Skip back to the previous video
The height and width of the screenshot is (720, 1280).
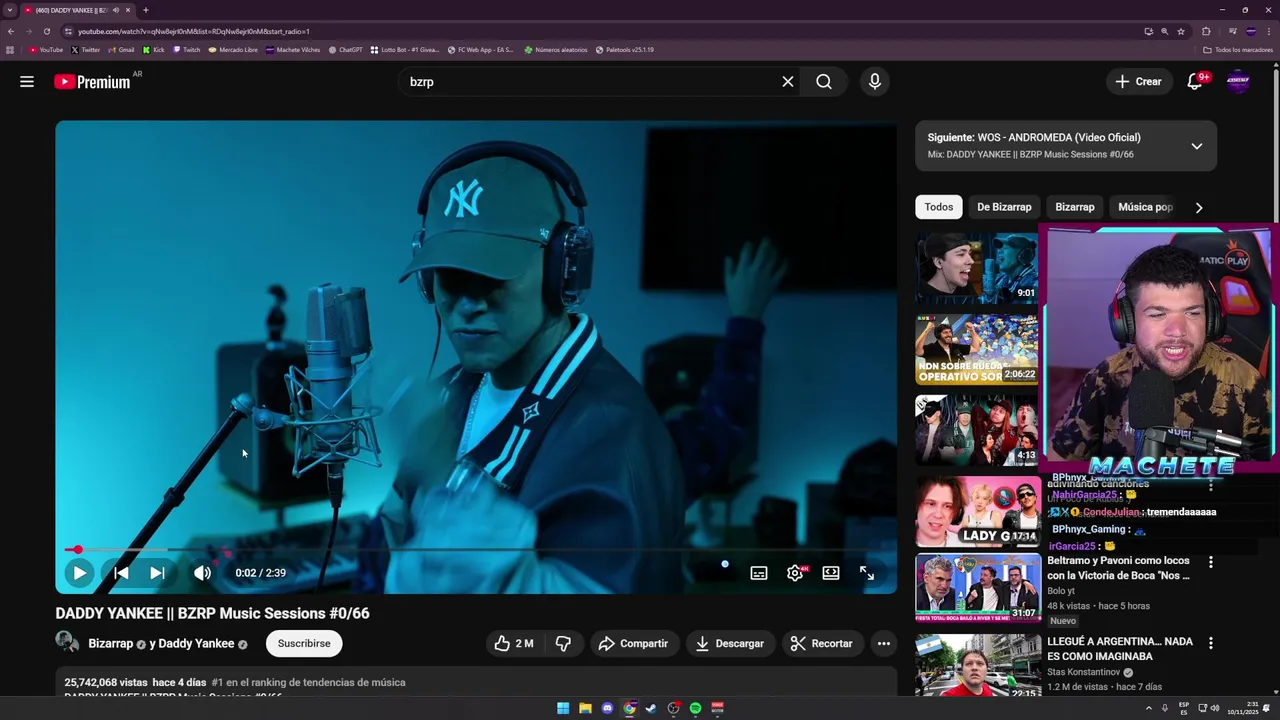[x=120, y=573]
